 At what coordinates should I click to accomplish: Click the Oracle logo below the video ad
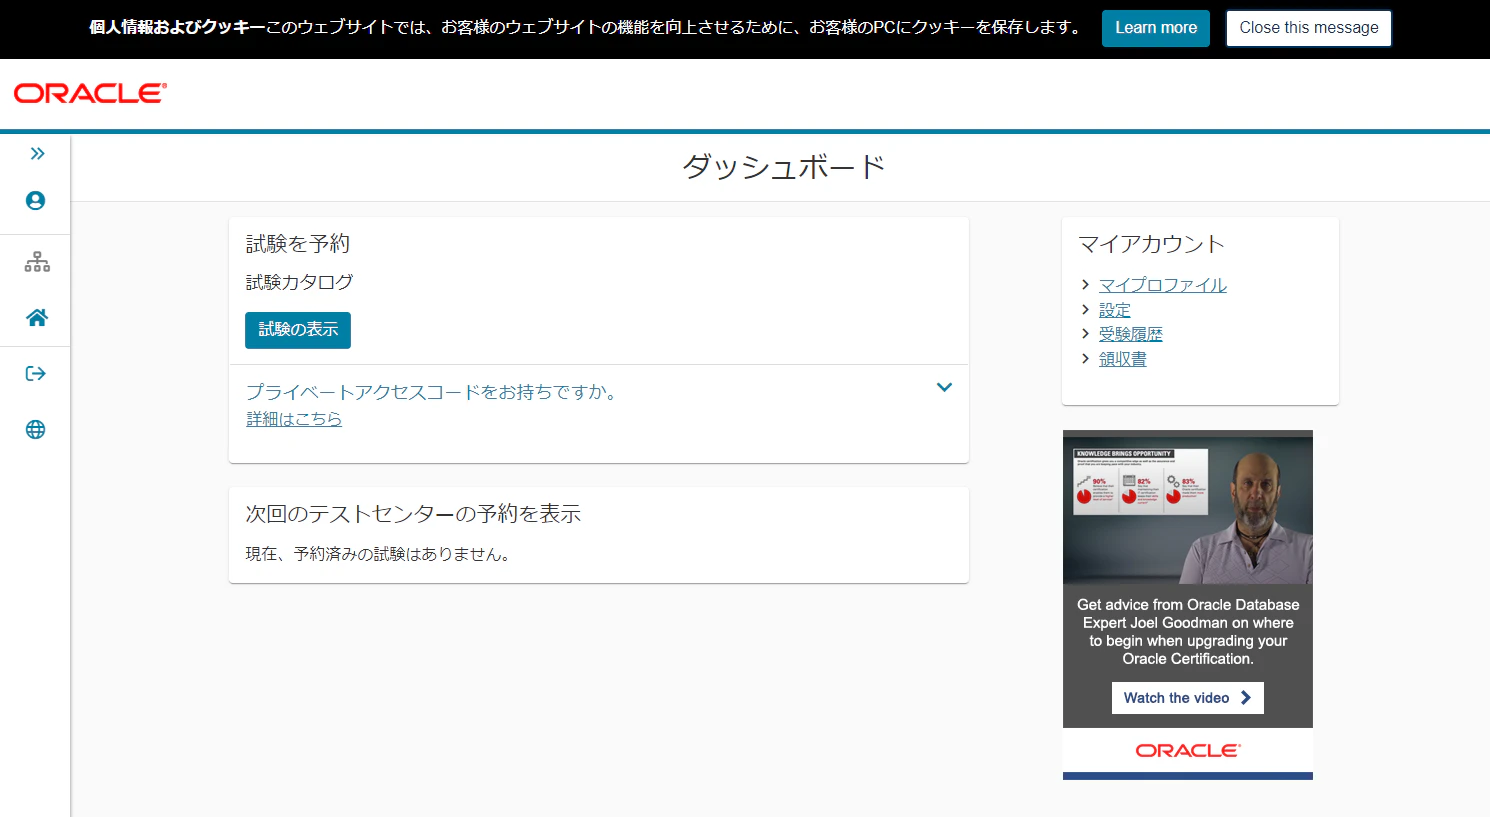point(1188,750)
